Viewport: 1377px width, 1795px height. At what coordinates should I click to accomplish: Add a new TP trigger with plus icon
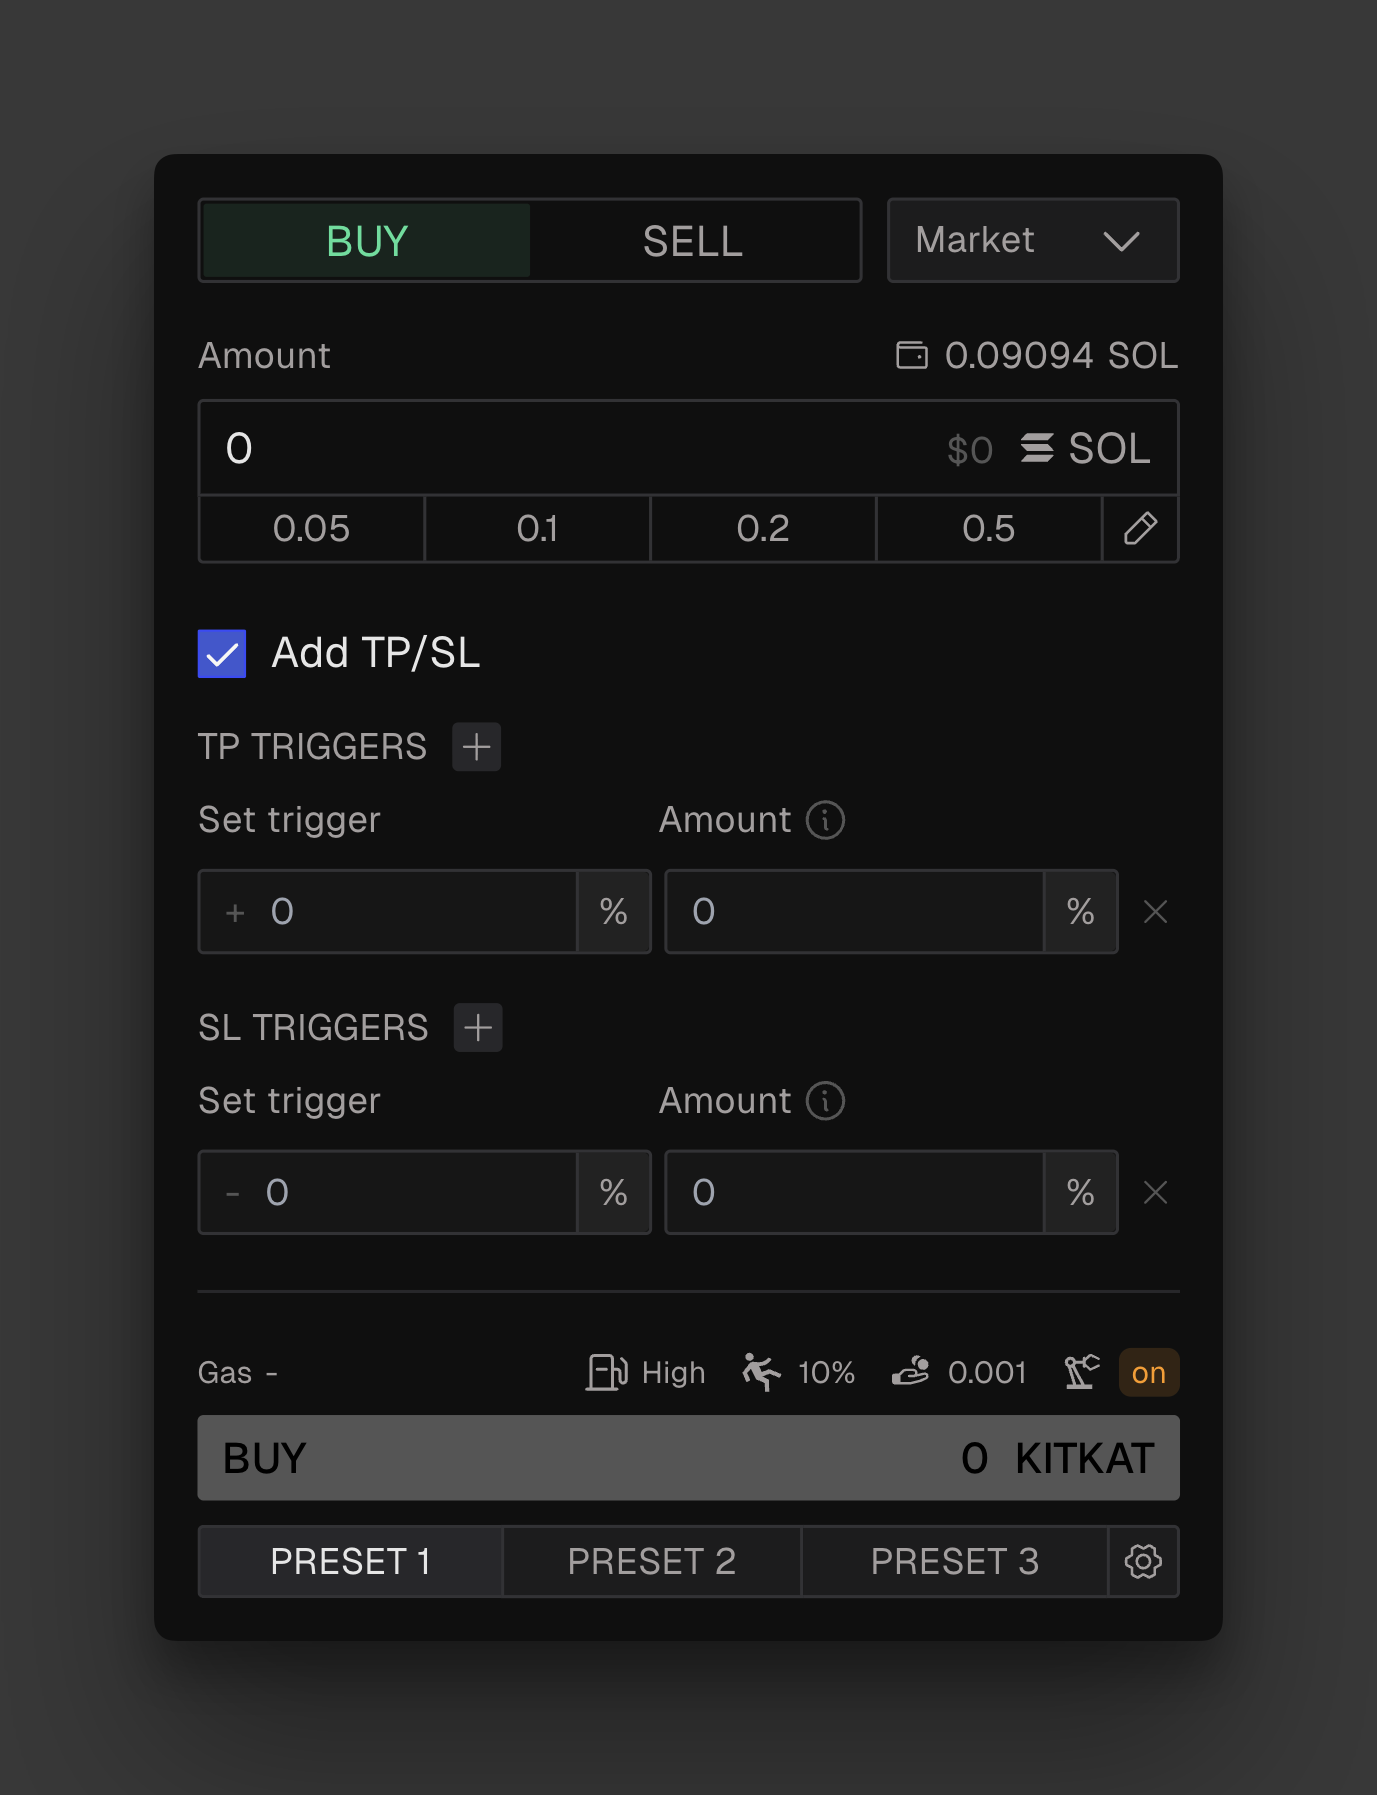[x=477, y=747]
